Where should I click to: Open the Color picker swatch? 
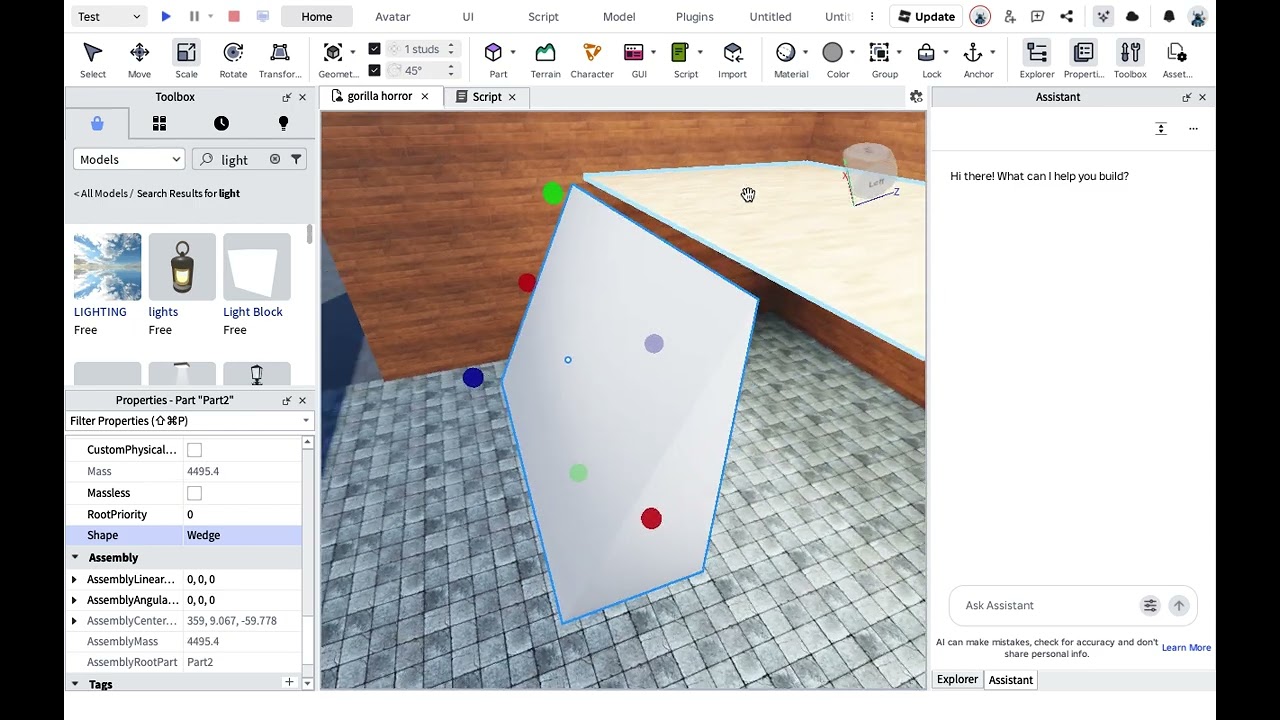click(833, 52)
